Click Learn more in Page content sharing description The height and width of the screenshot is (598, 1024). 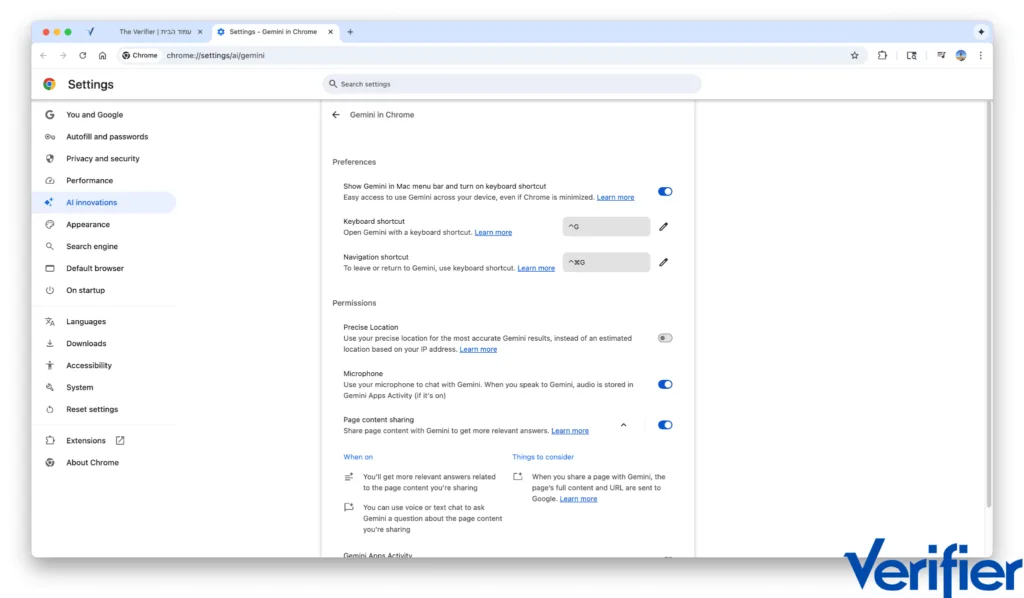(x=570, y=431)
